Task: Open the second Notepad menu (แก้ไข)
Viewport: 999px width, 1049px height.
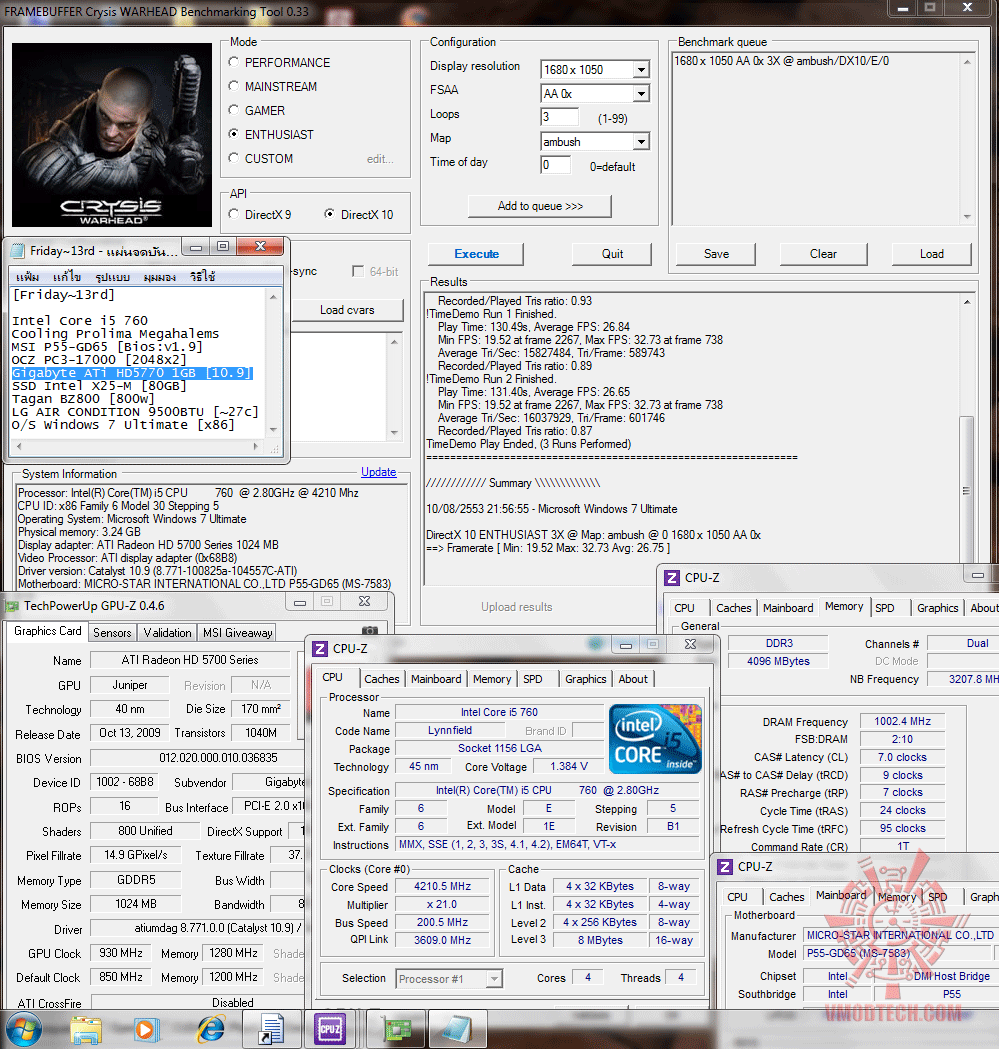Action: 67,277
